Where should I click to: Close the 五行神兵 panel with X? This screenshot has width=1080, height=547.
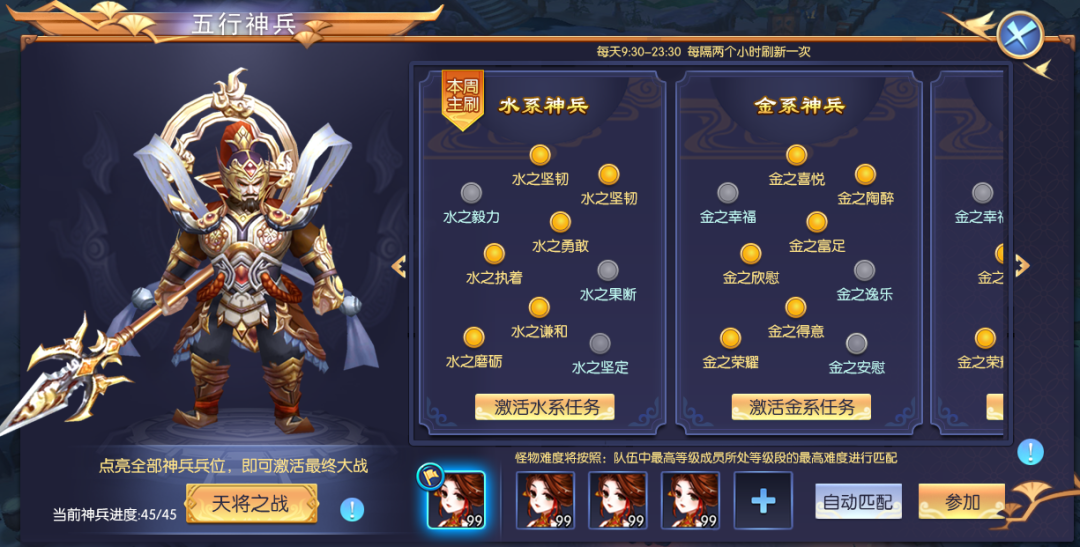(1021, 35)
